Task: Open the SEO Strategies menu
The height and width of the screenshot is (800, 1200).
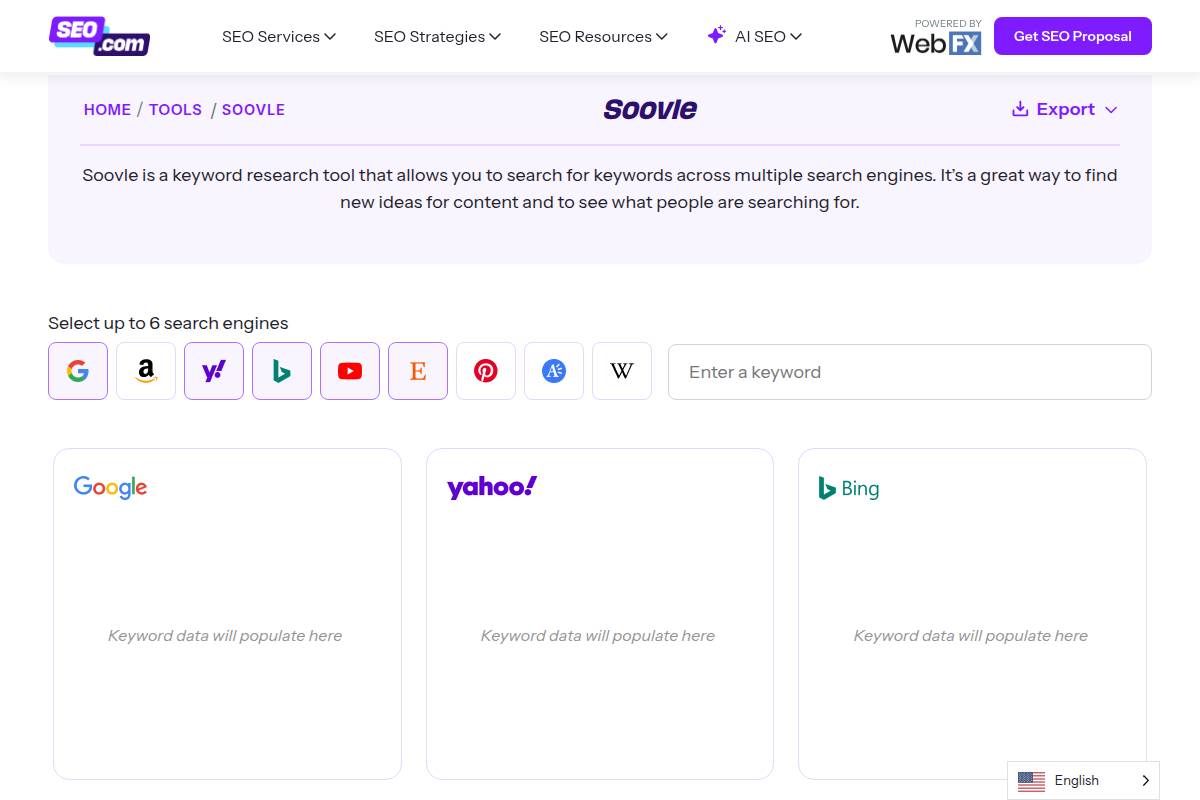Action: tap(437, 36)
